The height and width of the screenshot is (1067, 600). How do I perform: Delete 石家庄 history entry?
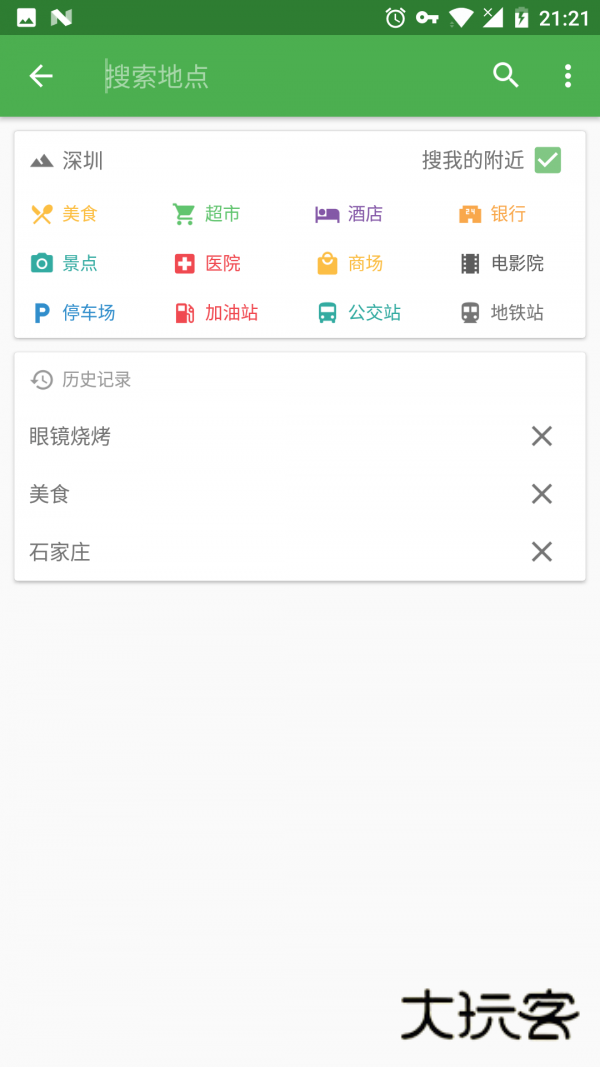point(541,551)
